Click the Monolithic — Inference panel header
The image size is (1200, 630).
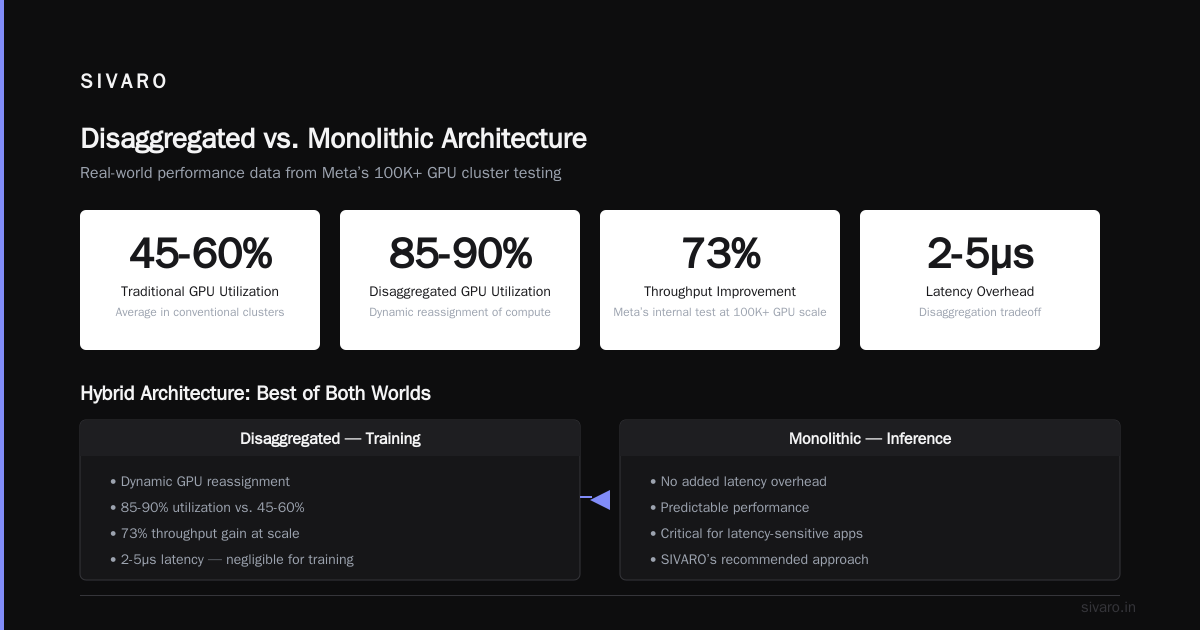870,438
